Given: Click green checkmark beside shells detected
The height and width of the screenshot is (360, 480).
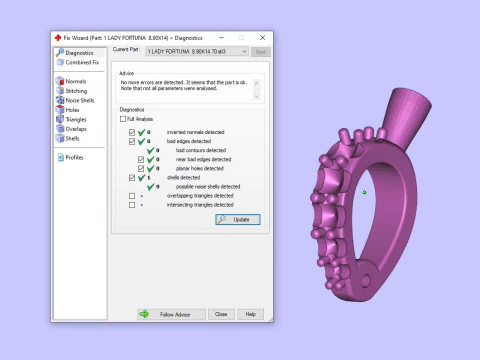Looking at the screenshot, I should tap(142, 178).
